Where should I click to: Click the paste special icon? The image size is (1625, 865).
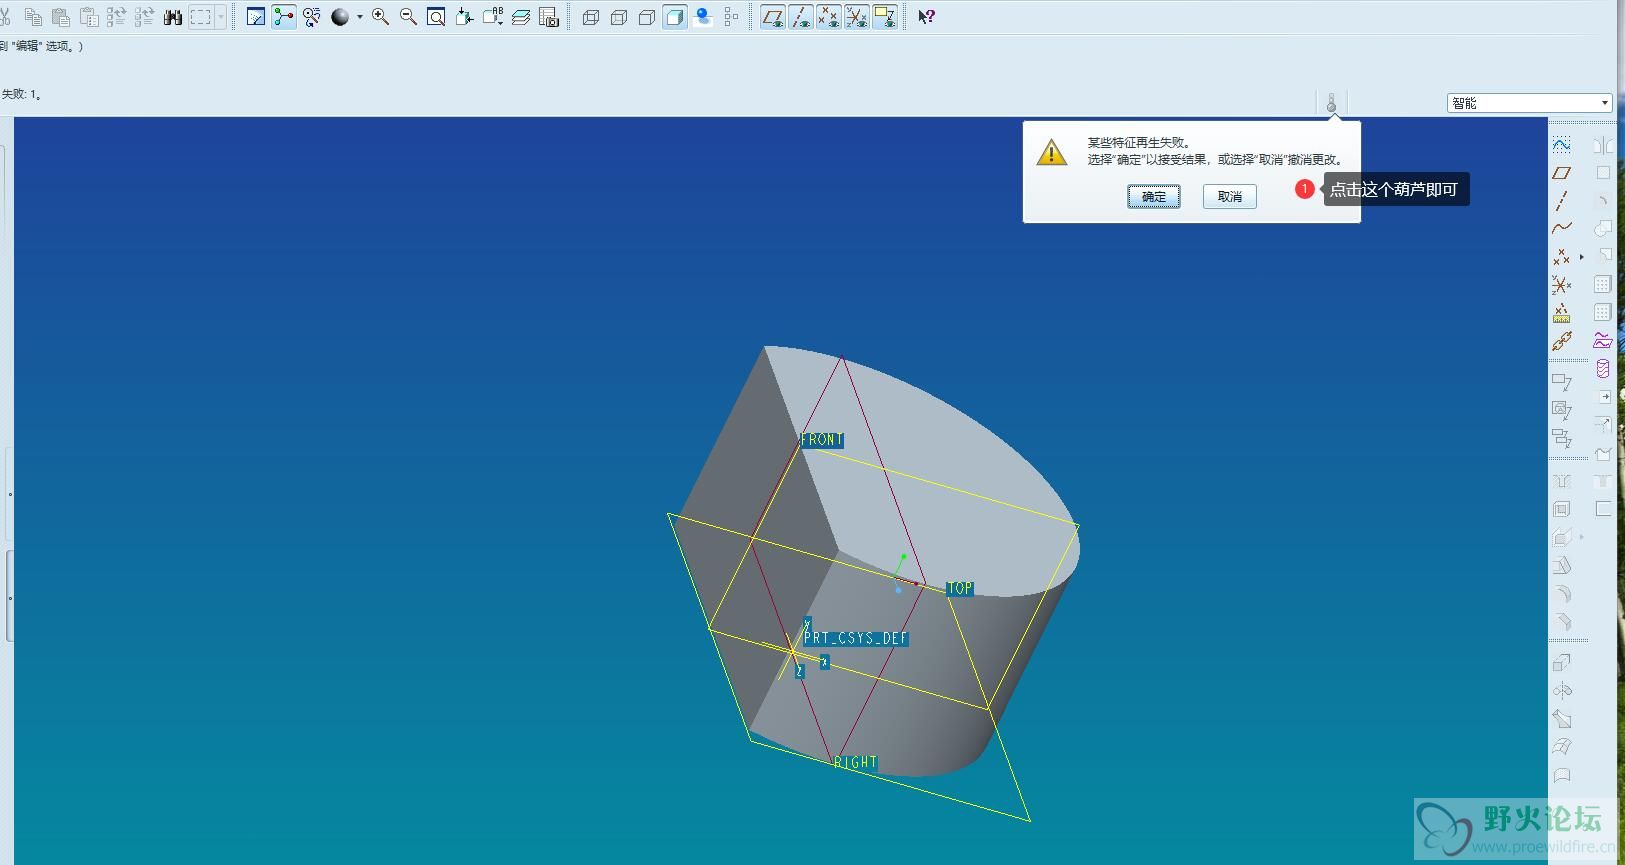pos(89,17)
